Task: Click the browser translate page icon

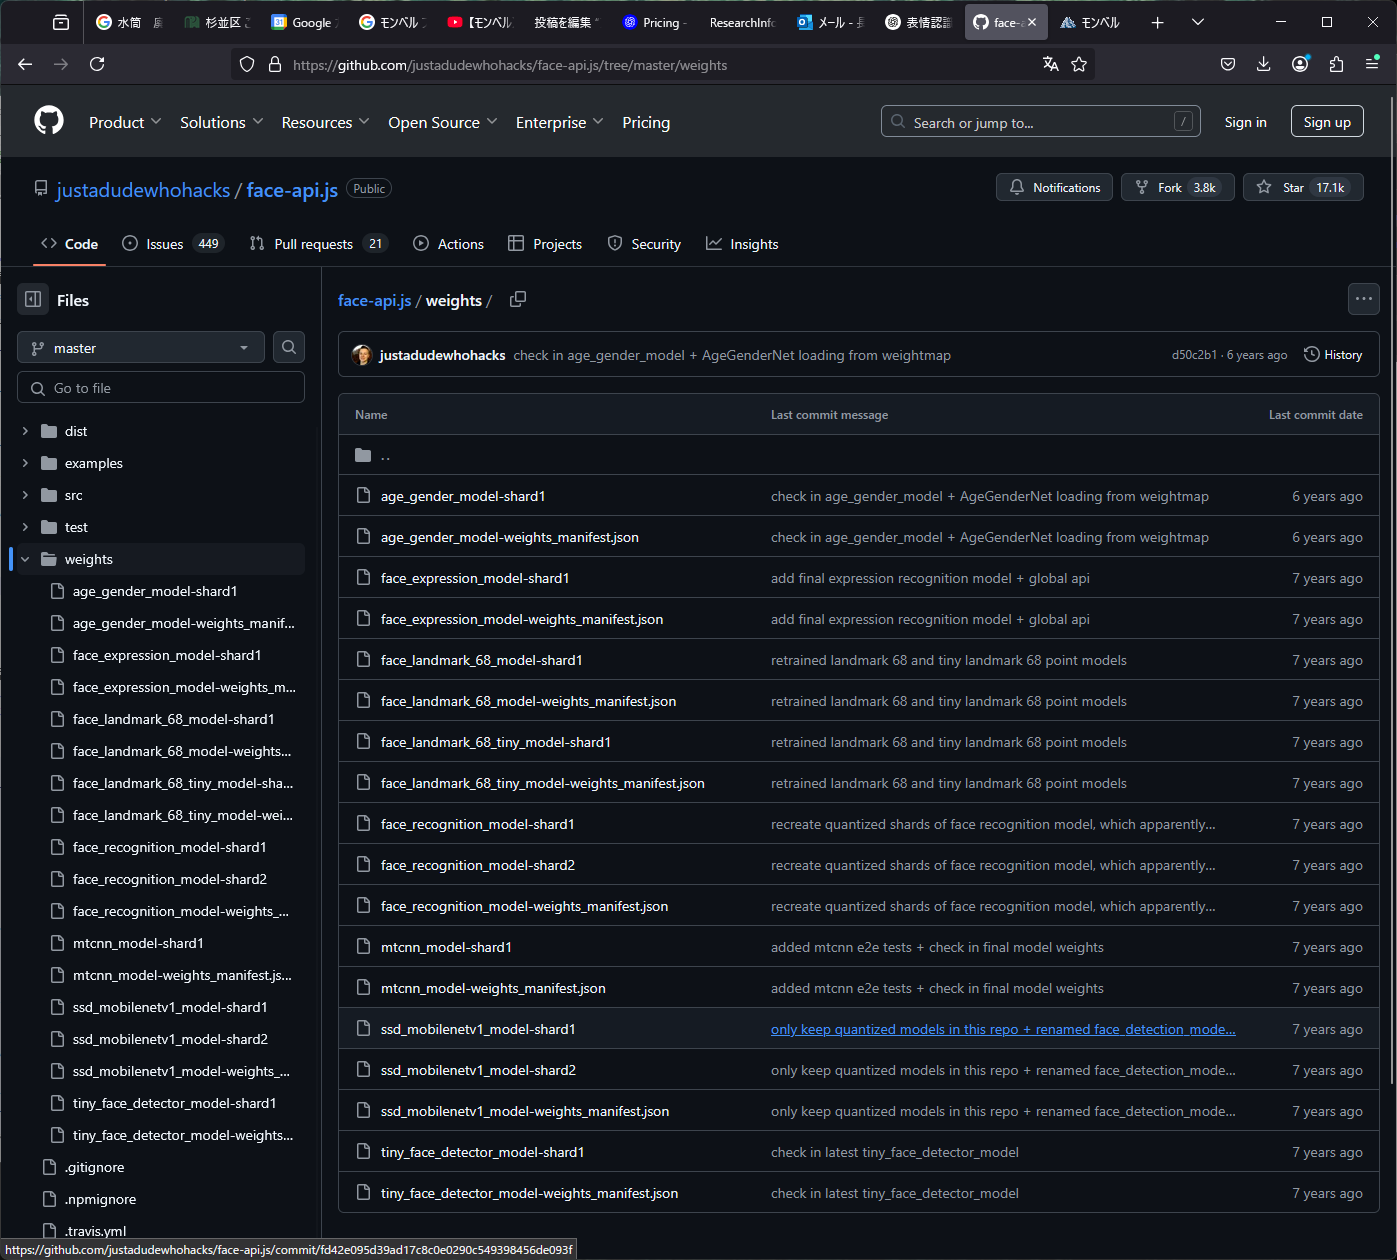Action: pyautogui.click(x=1050, y=64)
